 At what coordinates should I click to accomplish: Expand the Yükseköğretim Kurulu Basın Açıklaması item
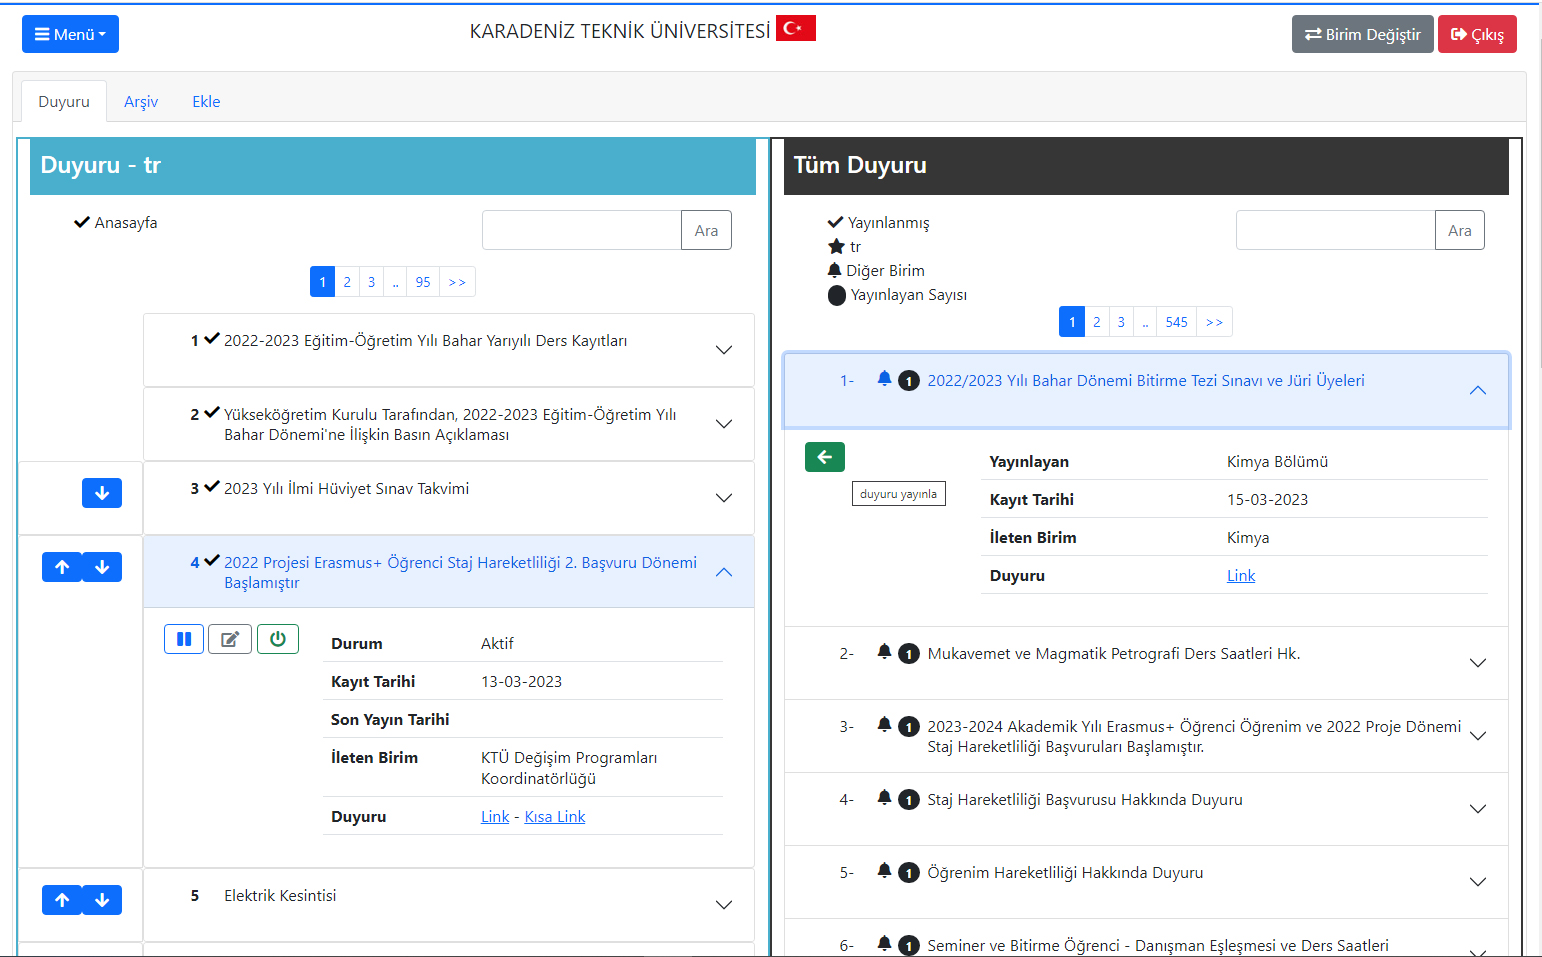pos(449,424)
